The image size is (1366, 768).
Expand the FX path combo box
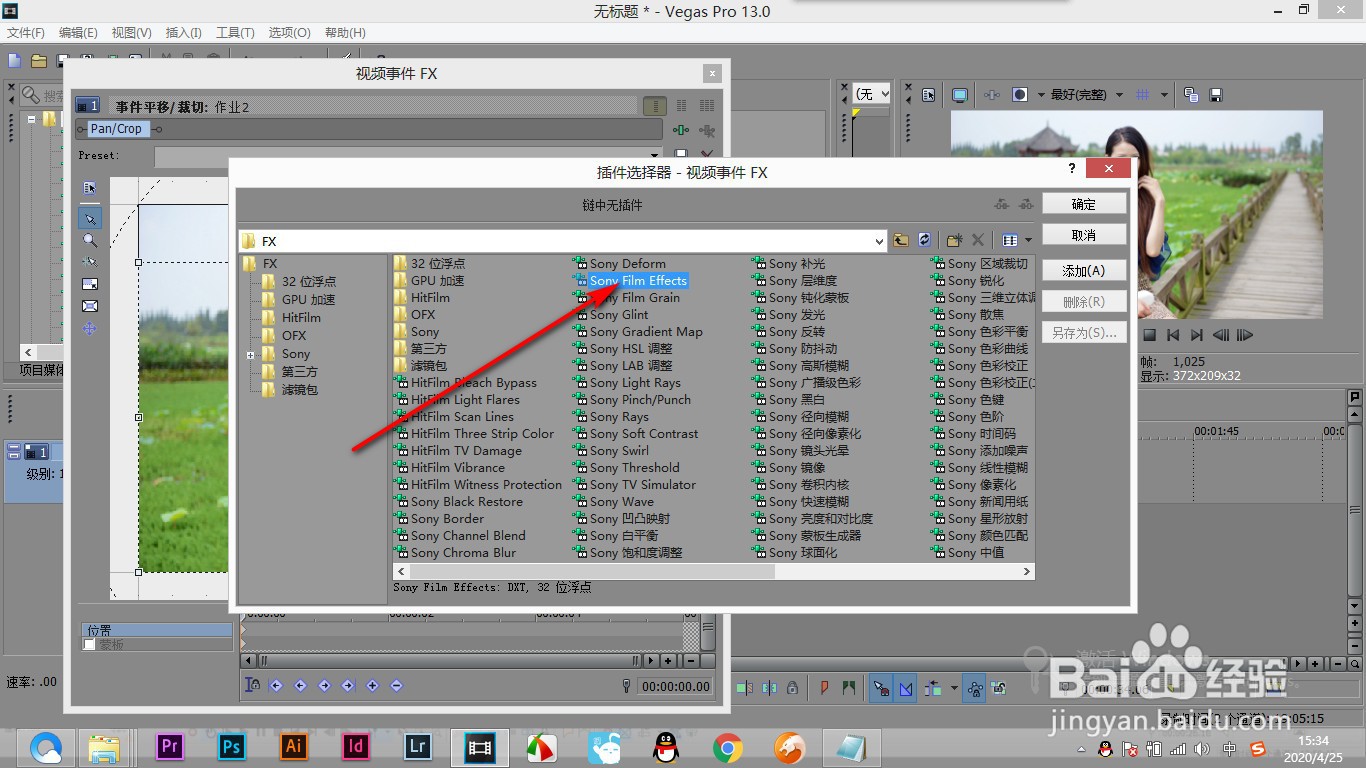pos(880,241)
